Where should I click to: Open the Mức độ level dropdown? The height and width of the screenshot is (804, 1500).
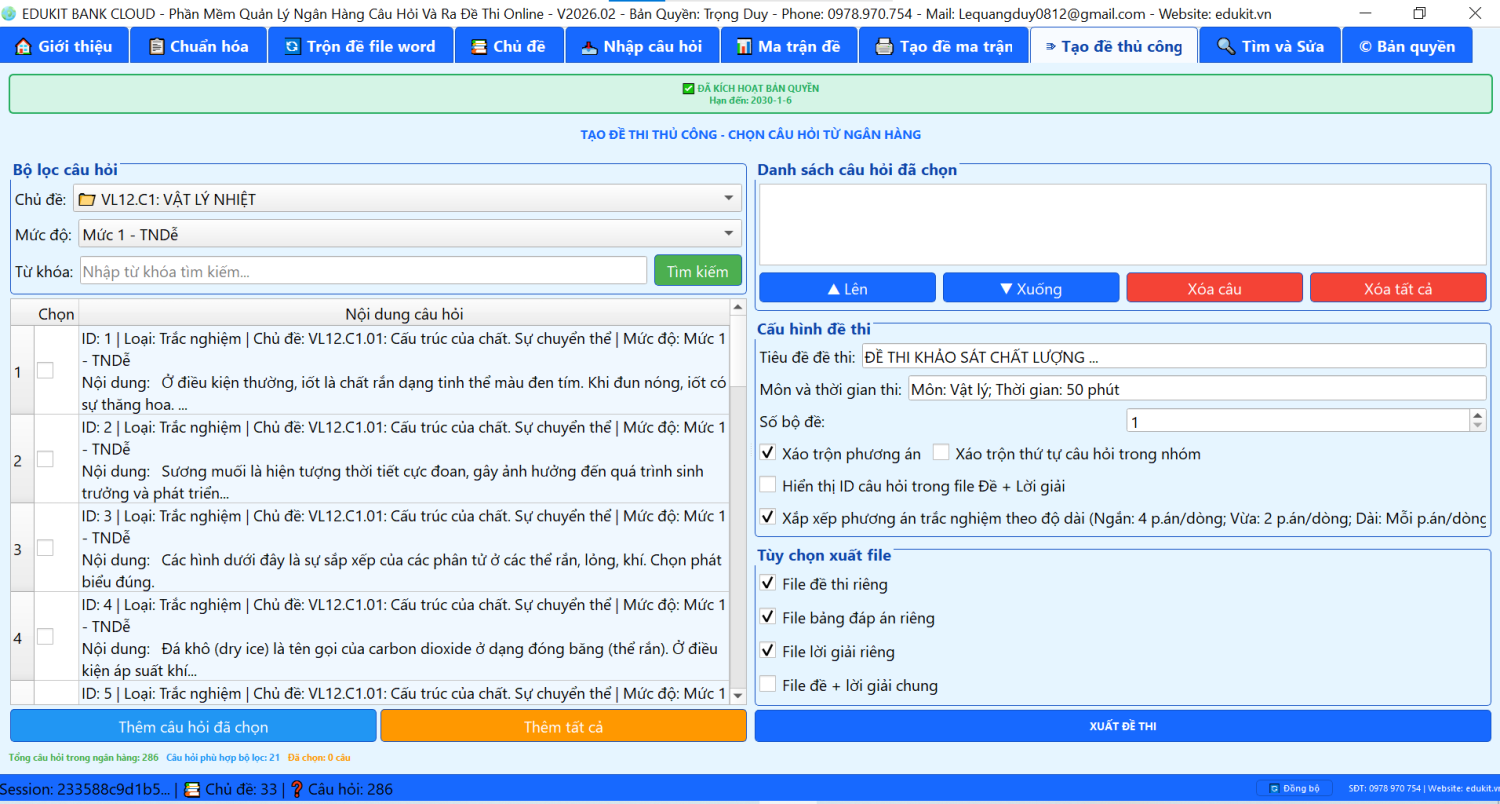click(728, 235)
